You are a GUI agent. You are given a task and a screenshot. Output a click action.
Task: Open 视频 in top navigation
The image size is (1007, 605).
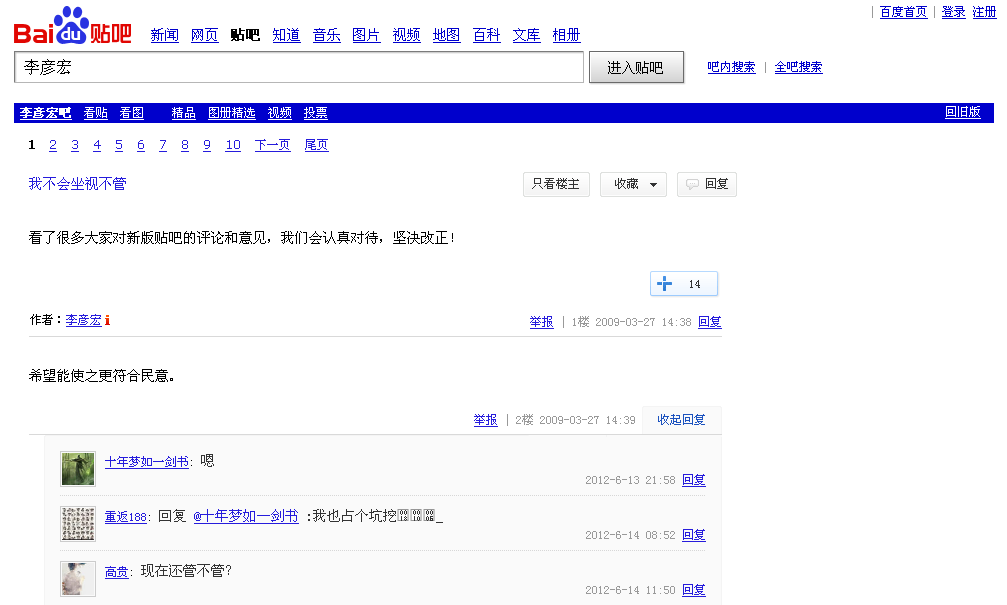[x=407, y=35]
